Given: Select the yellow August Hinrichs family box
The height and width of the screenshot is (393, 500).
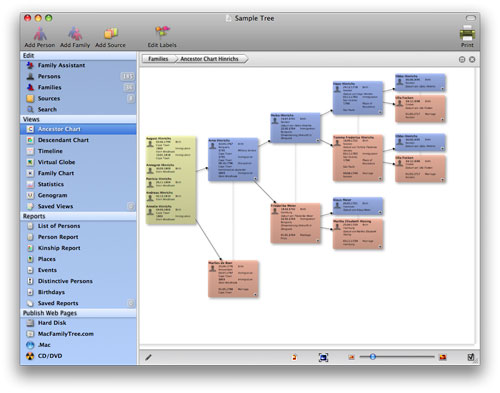Looking at the screenshot, I should [171, 180].
